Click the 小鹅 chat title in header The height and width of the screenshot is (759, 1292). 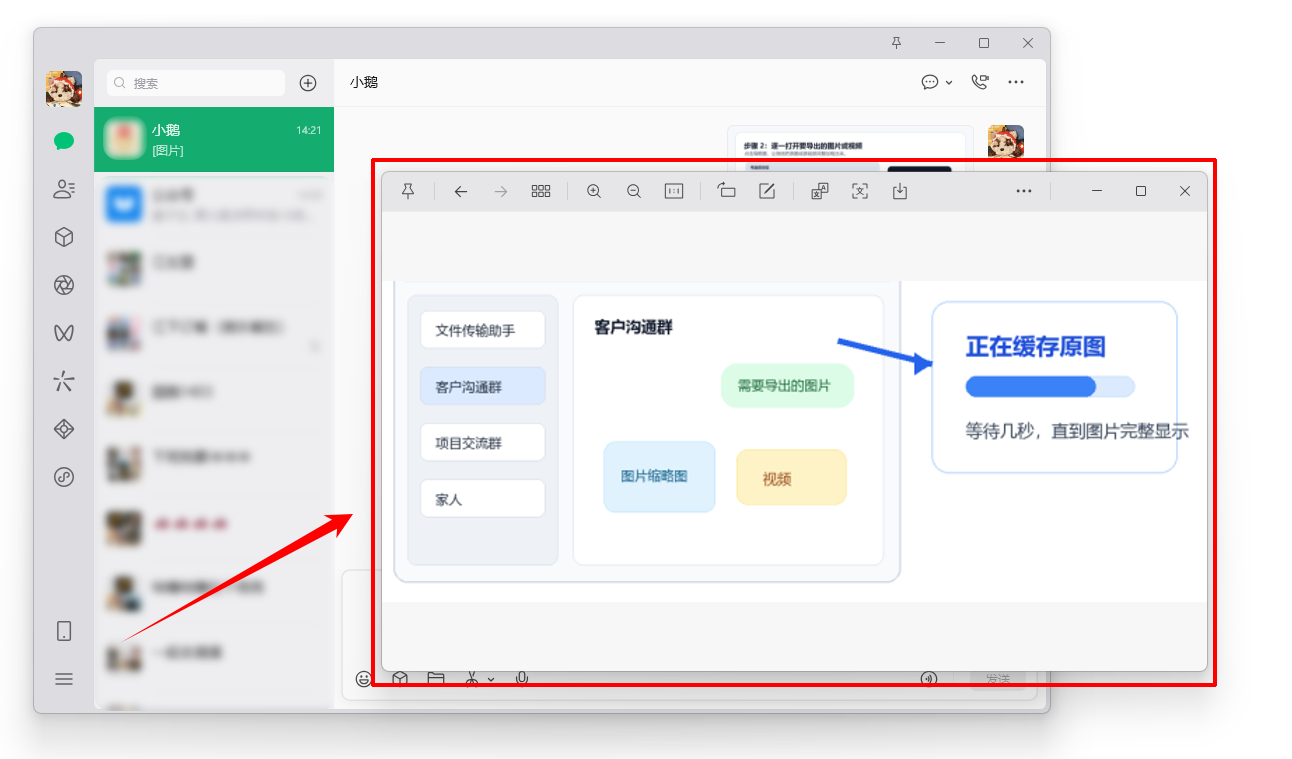tap(364, 82)
